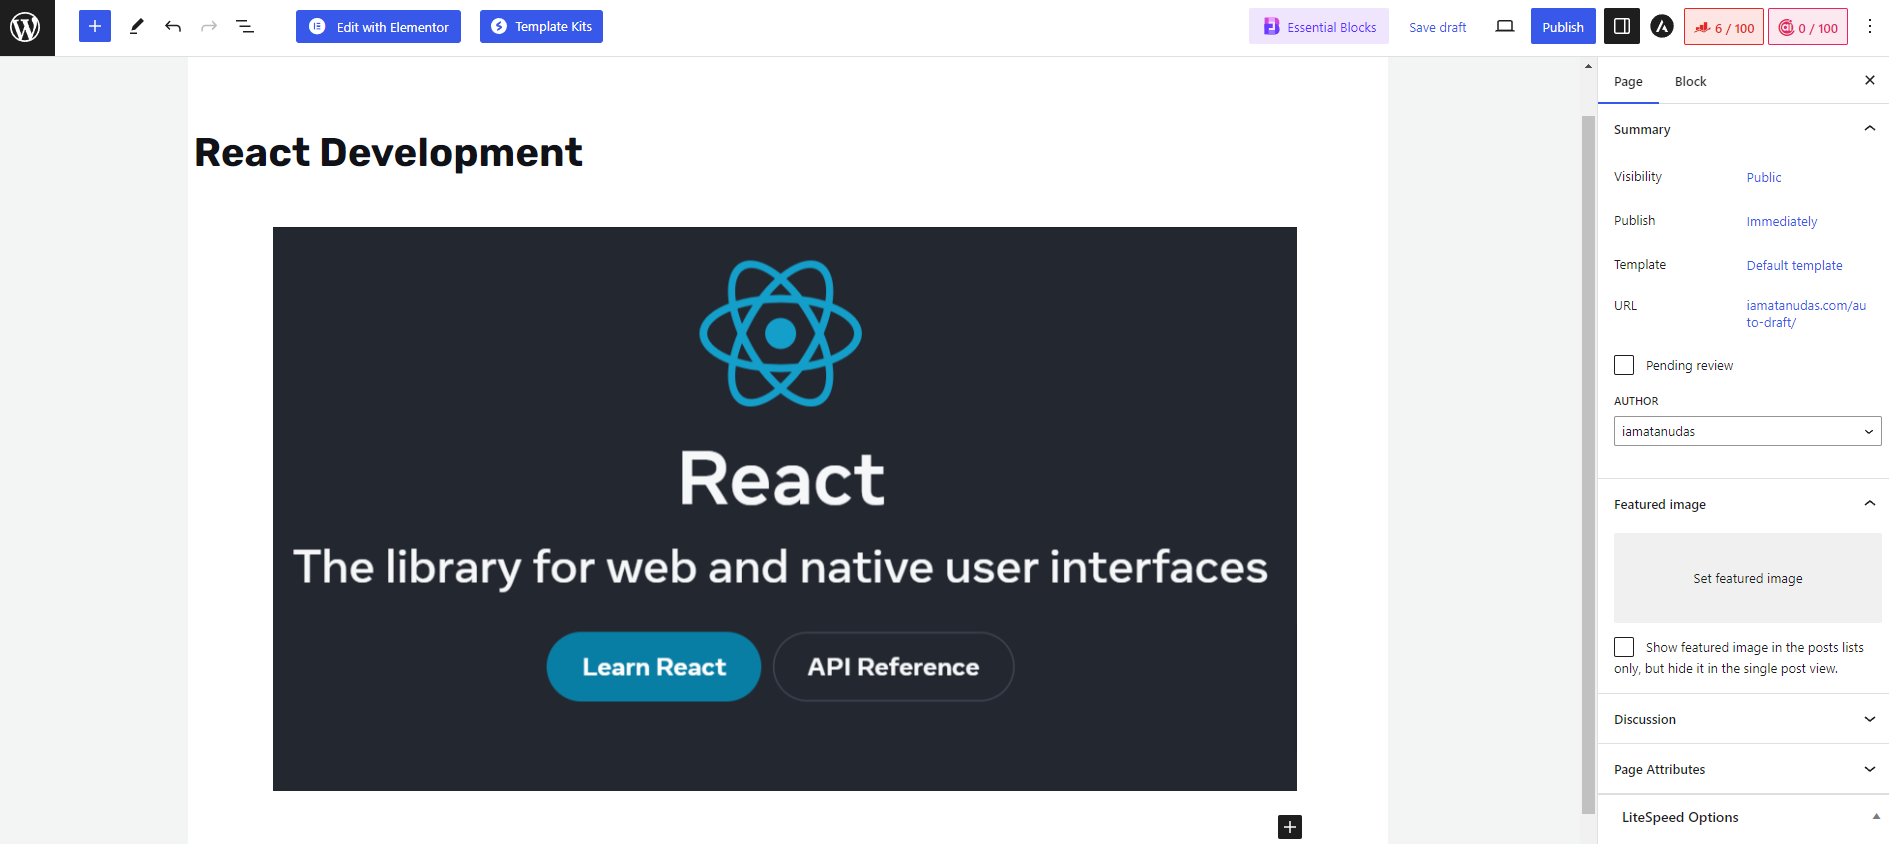Image resolution: width=1889 pixels, height=844 pixels.
Task: Expand the Page Attributes panel
Action: click(1743, 769)
